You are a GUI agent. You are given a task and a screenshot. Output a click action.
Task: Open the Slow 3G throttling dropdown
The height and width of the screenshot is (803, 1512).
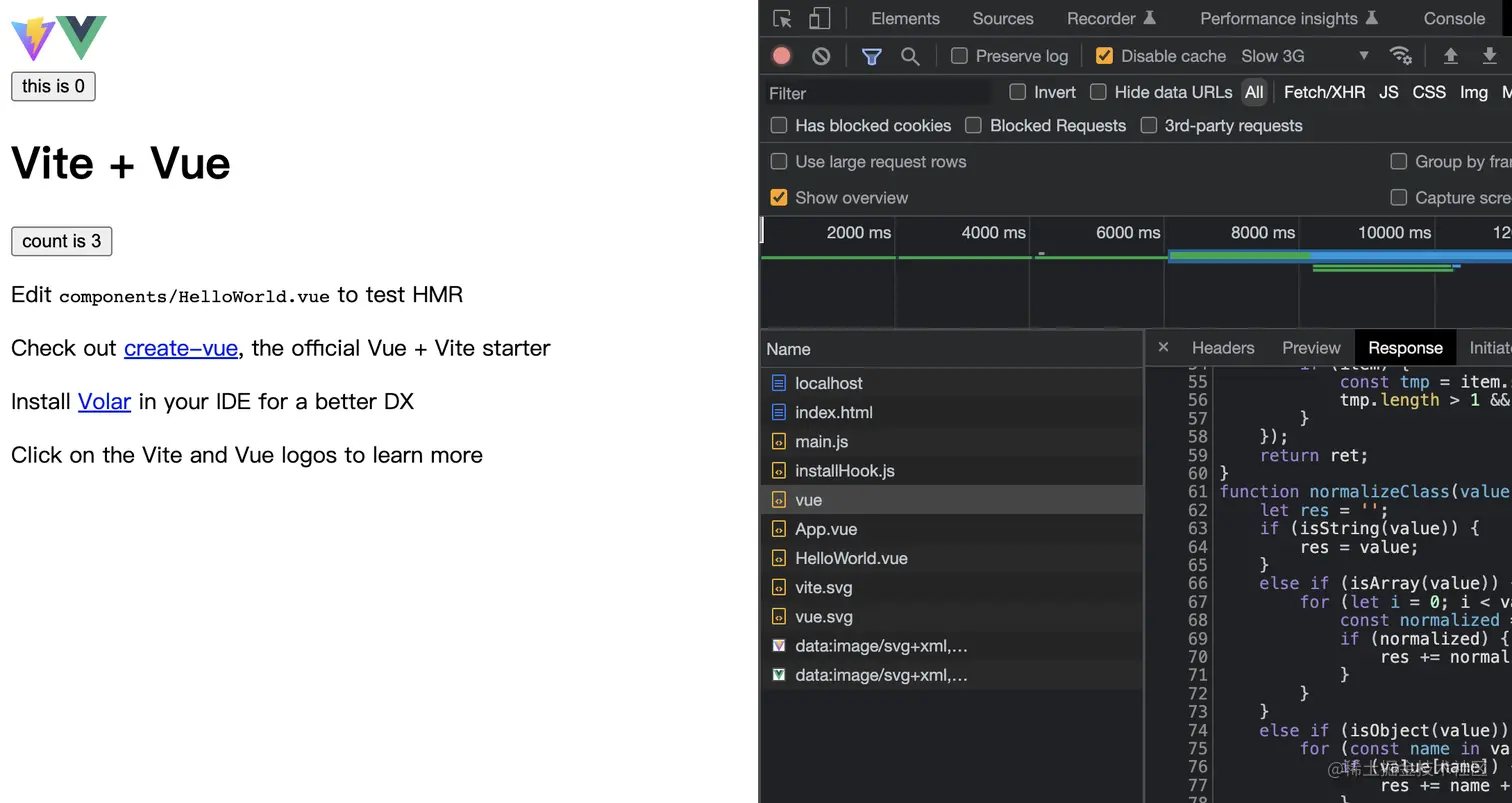(1305, 56)
